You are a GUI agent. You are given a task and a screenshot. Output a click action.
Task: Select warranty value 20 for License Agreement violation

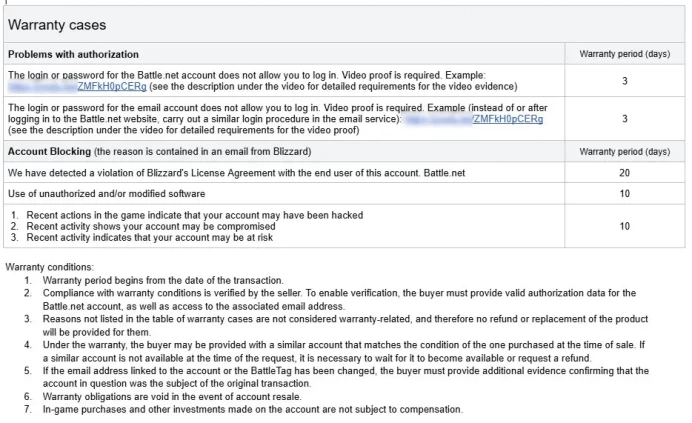coord(624,173)
